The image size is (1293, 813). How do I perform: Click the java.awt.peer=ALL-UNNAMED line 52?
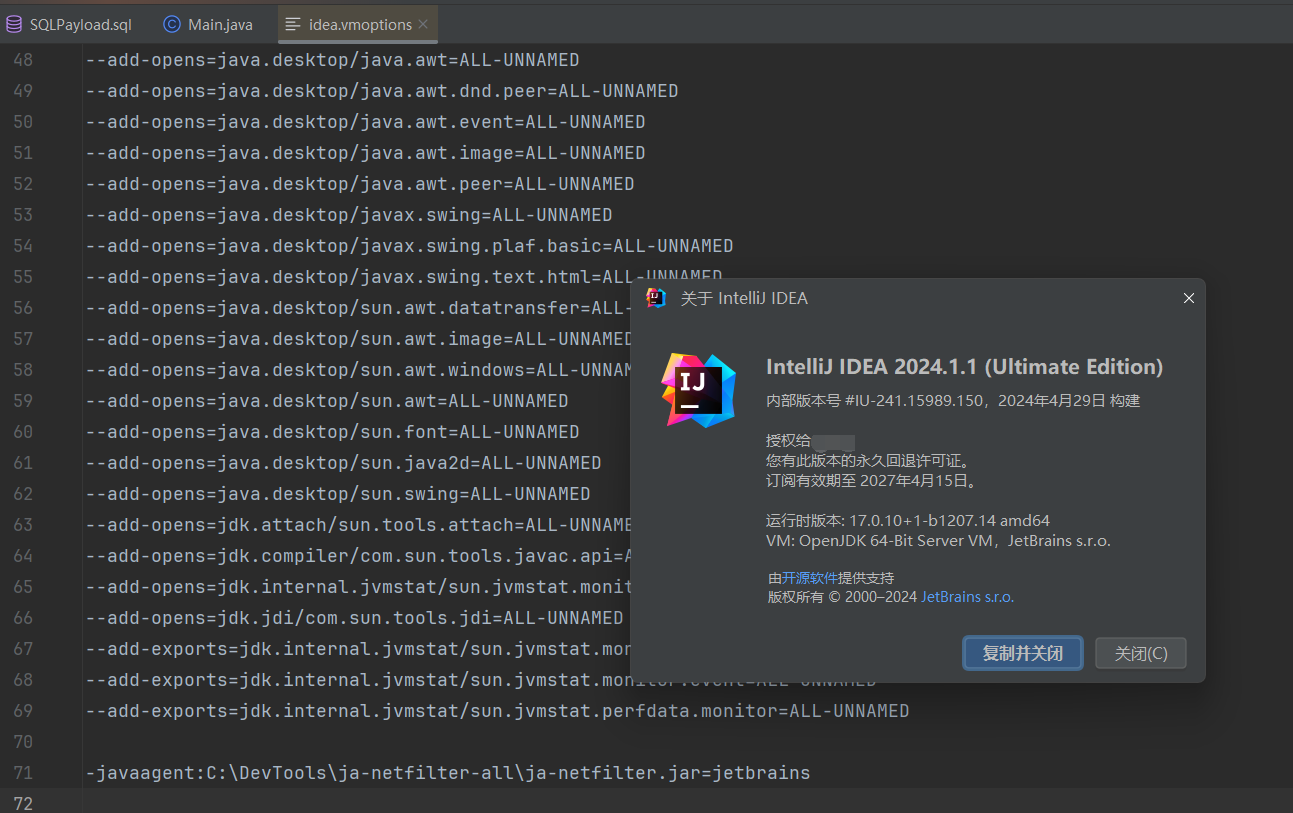360,184
